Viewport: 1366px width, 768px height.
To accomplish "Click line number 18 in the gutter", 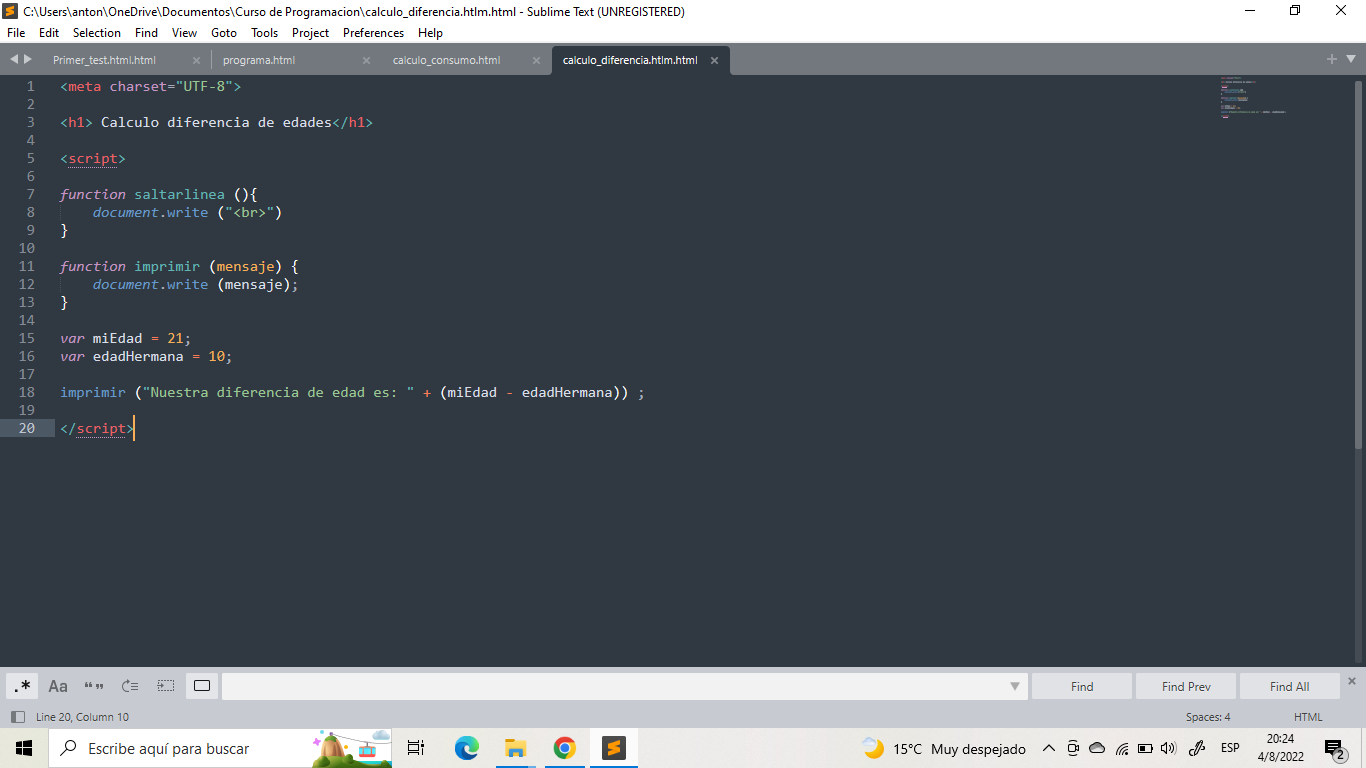I will [26, 392].
